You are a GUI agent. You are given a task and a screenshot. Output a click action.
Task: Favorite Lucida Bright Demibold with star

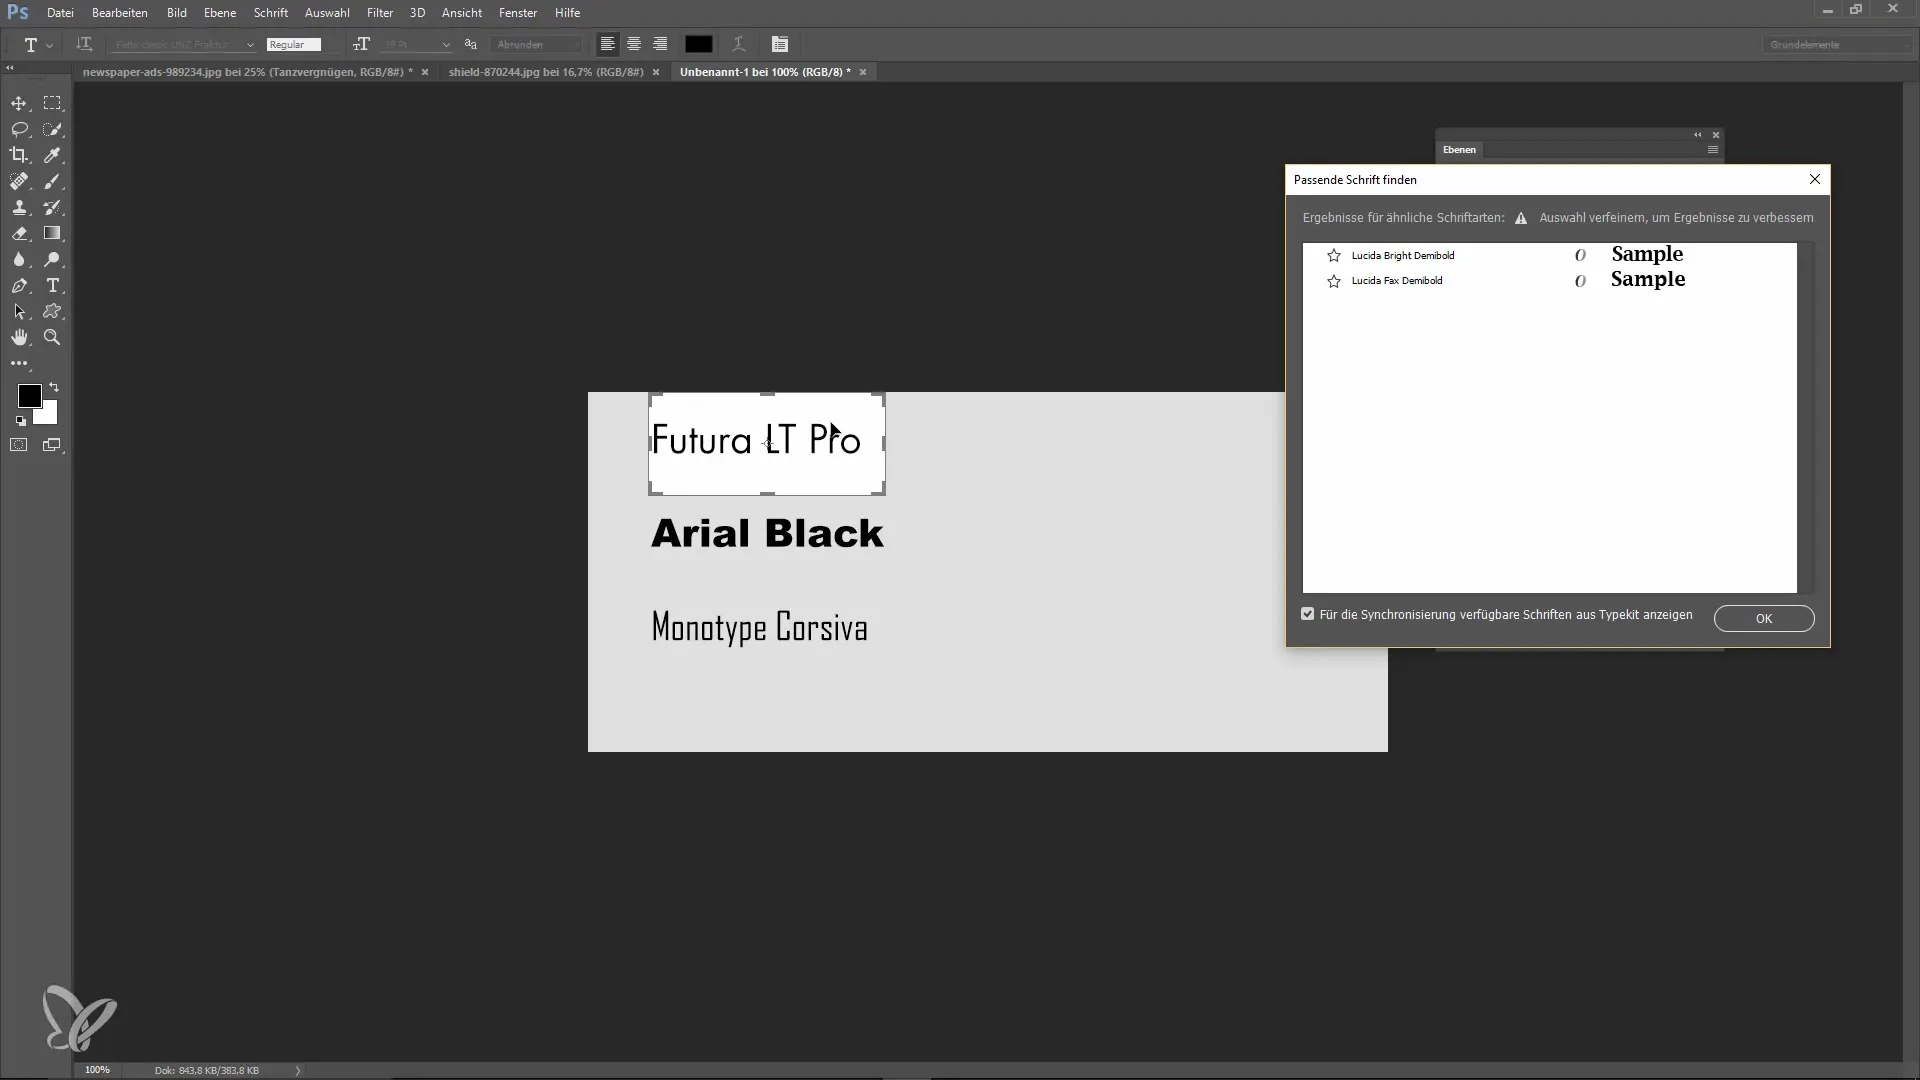(1333, 256)
